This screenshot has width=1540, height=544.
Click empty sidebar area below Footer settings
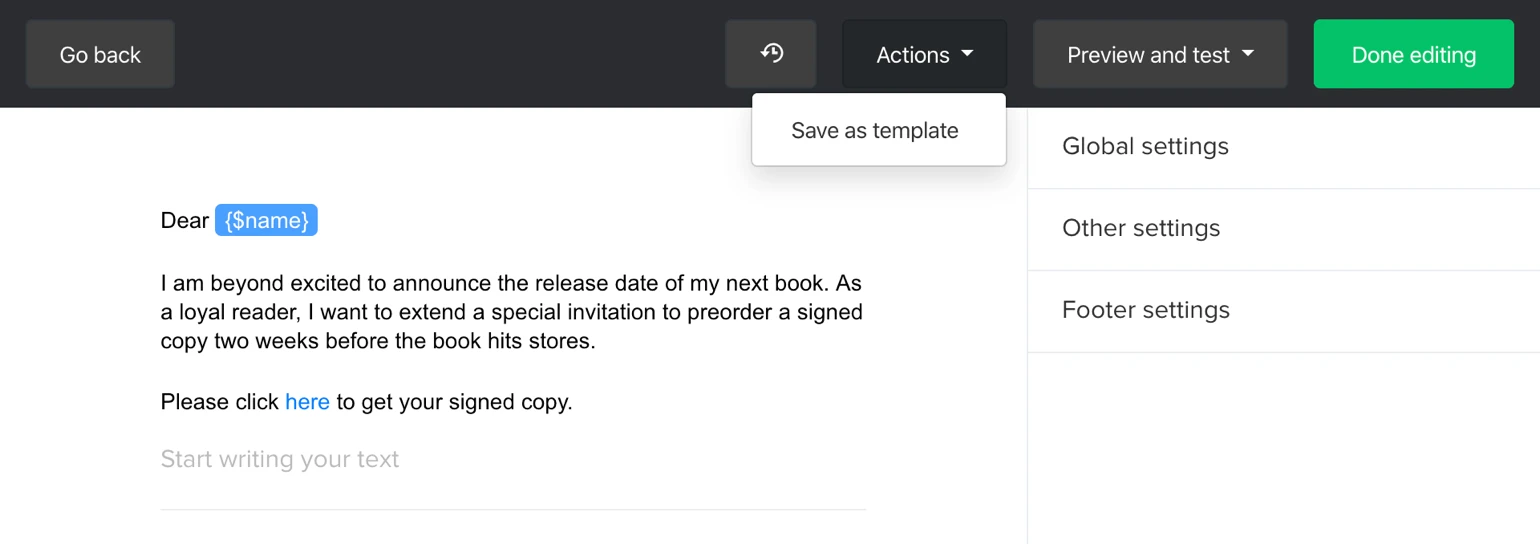[1283, 450]
